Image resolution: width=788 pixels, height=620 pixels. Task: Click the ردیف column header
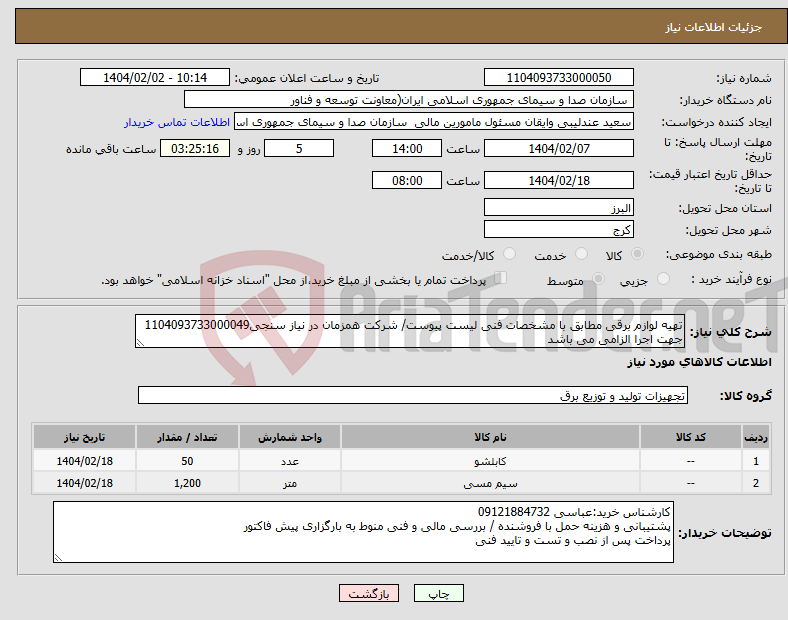[756, 437]
